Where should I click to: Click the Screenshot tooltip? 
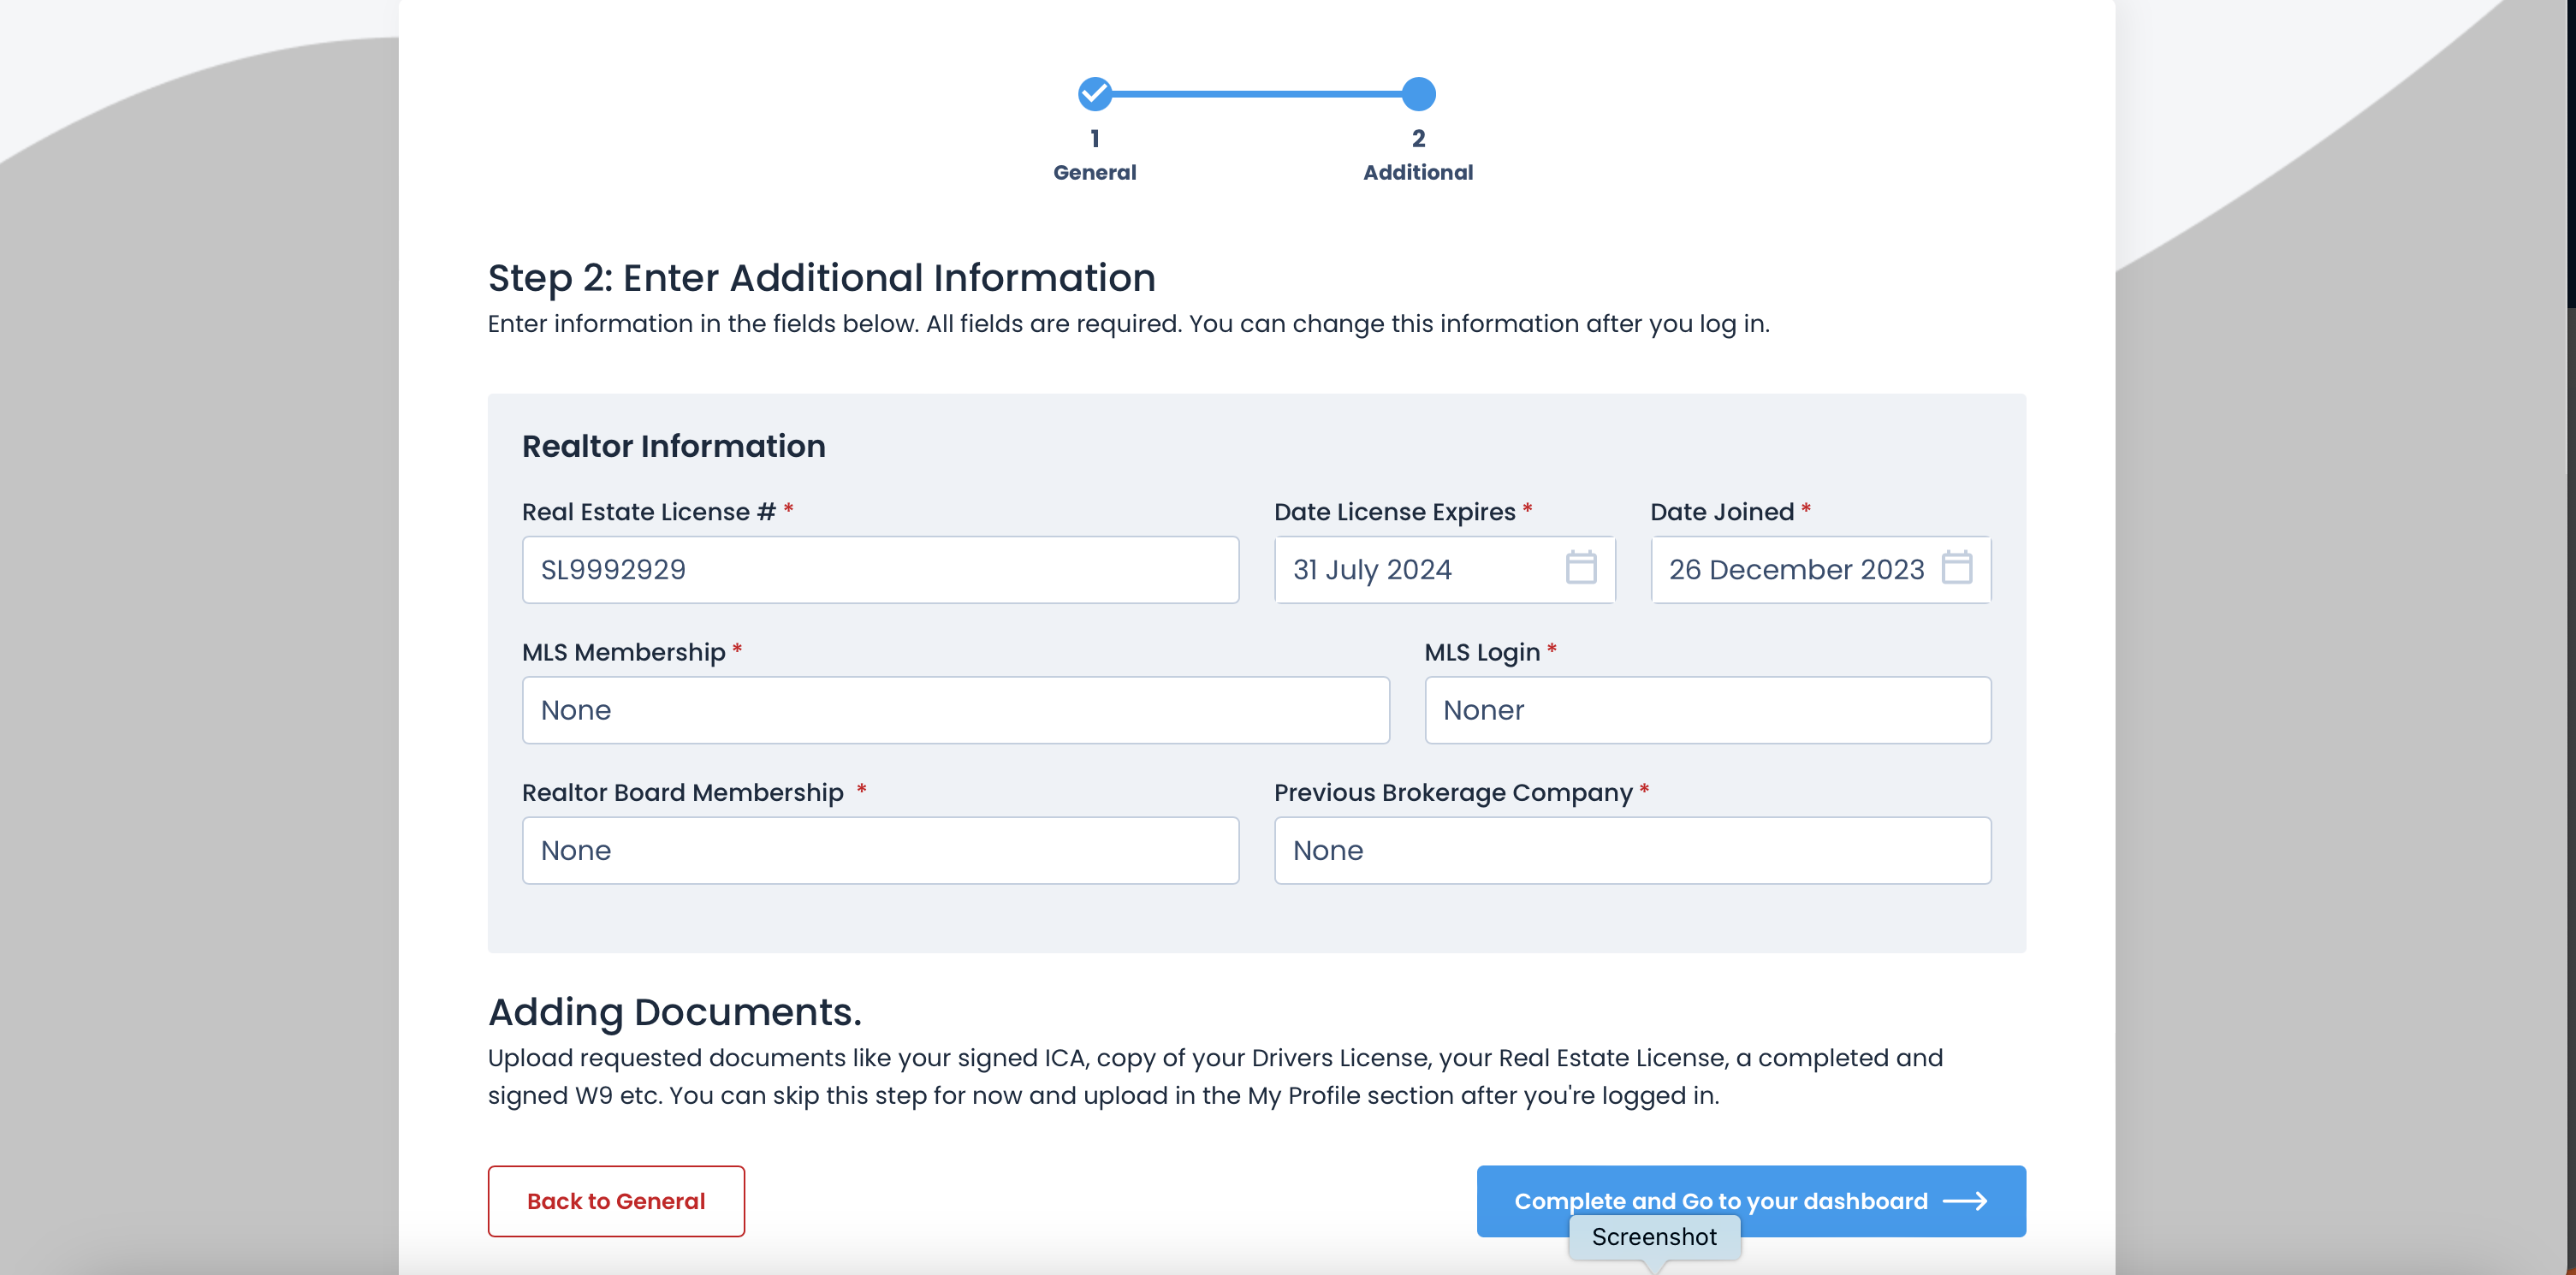tap(1654, 1237)
